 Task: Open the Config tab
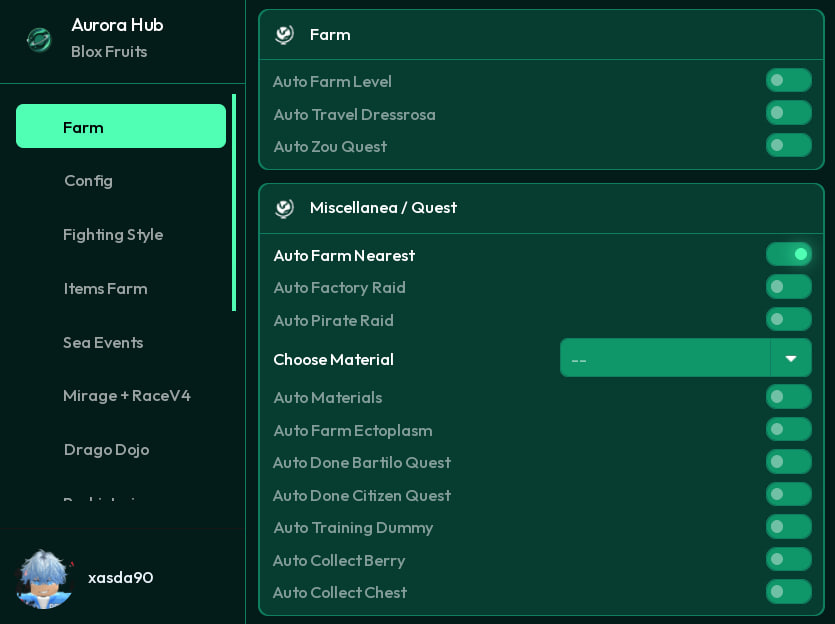coord(88,181)
